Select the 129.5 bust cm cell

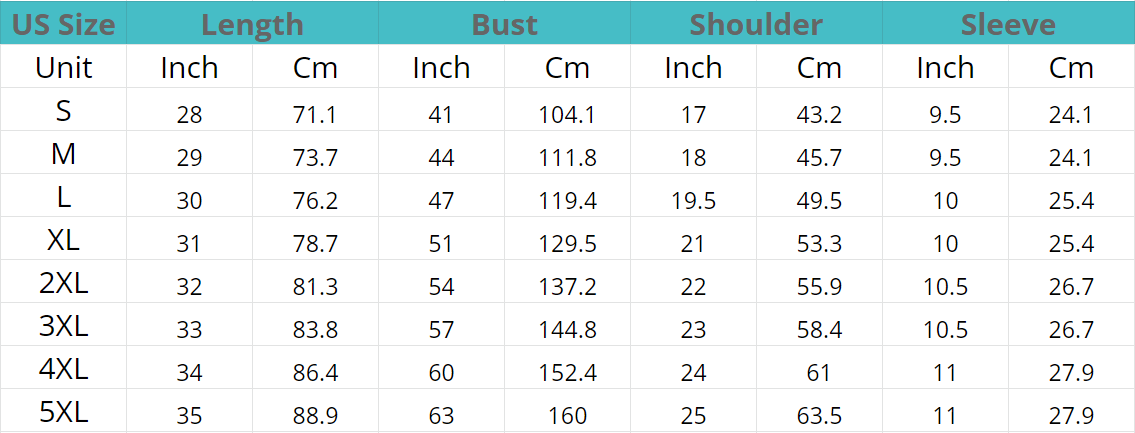568,244
